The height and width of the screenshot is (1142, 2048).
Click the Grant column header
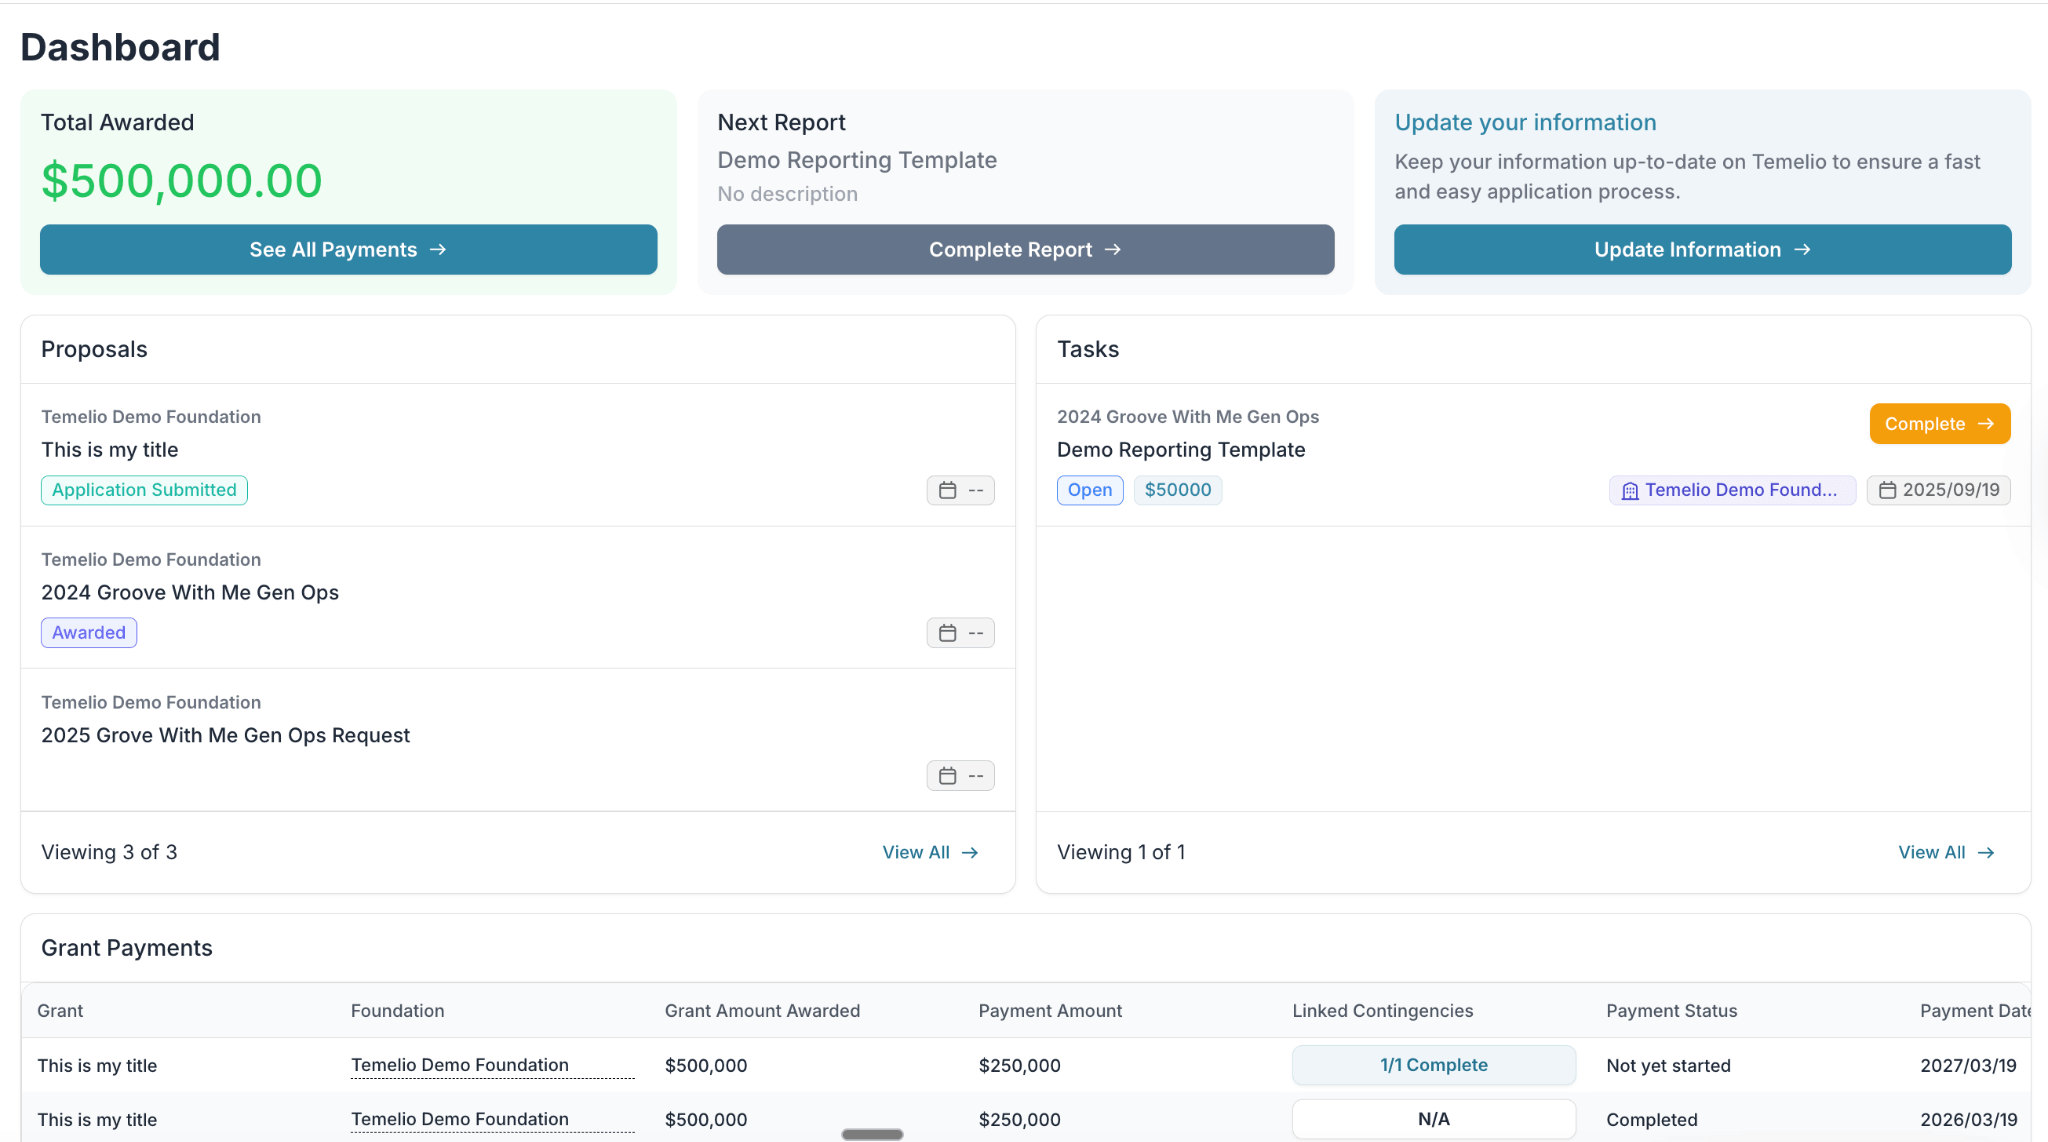tap(60, 1011)
